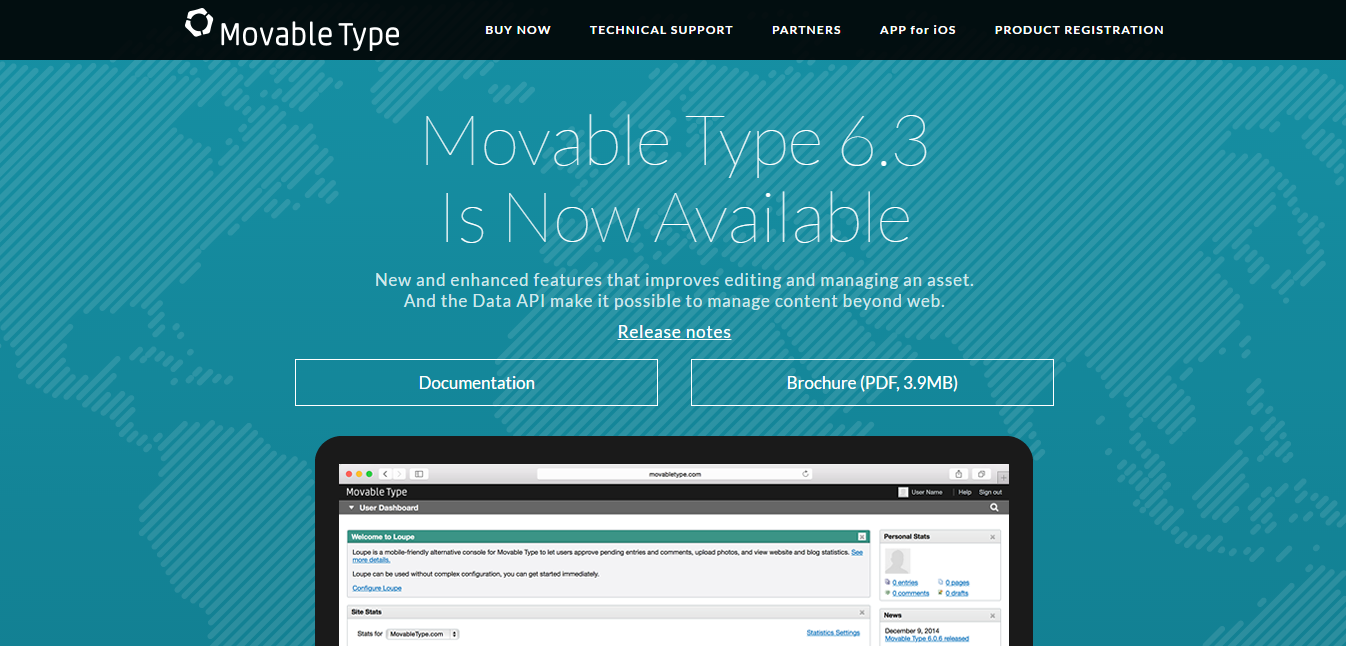Open the 0 drafts link

tap(957, 593)
